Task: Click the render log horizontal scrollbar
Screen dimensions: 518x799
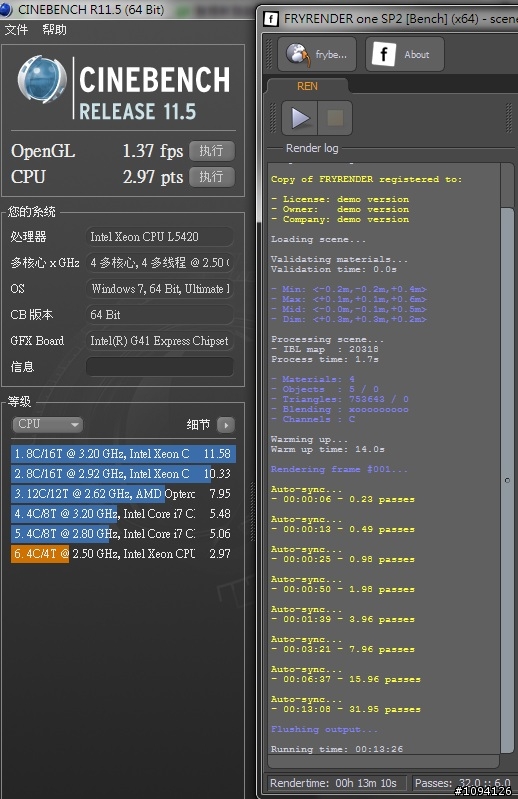Action: 384,761
